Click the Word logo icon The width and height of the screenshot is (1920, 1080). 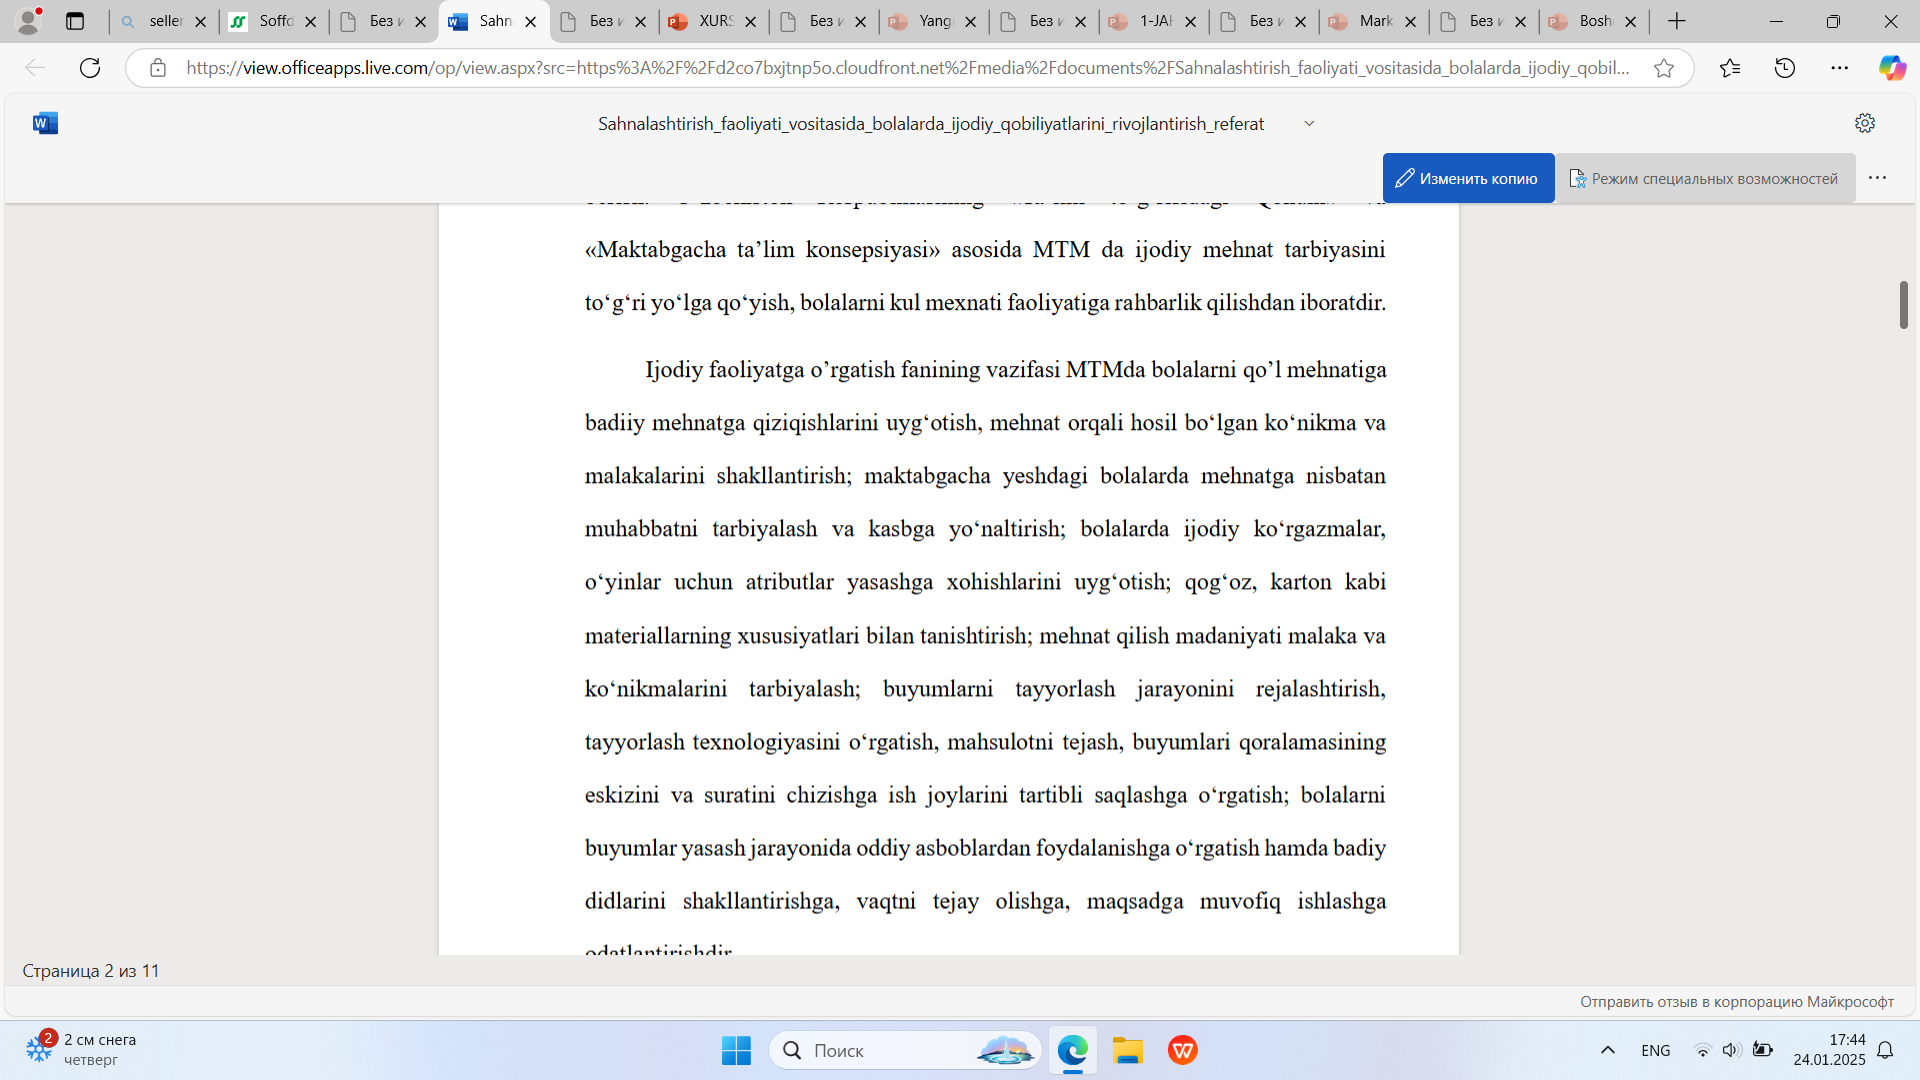point(45,123)
